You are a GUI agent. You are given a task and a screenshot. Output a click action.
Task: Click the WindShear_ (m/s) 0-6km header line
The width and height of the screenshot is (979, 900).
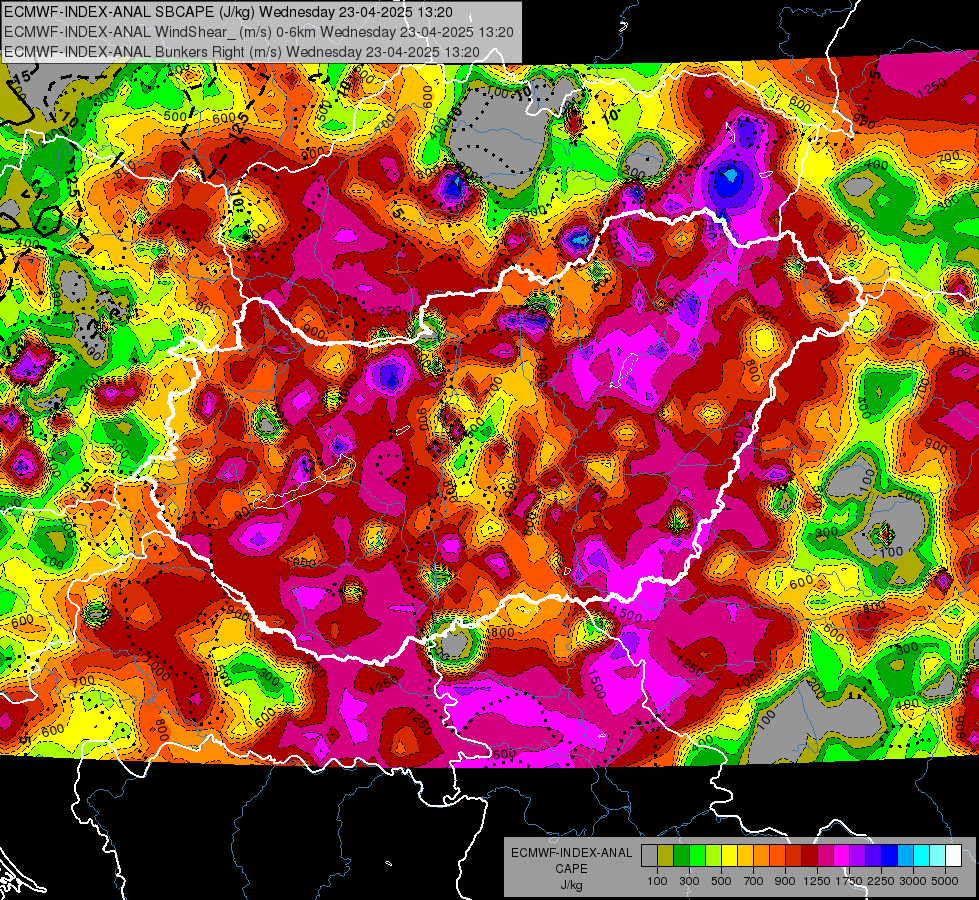tap(258, 32)
